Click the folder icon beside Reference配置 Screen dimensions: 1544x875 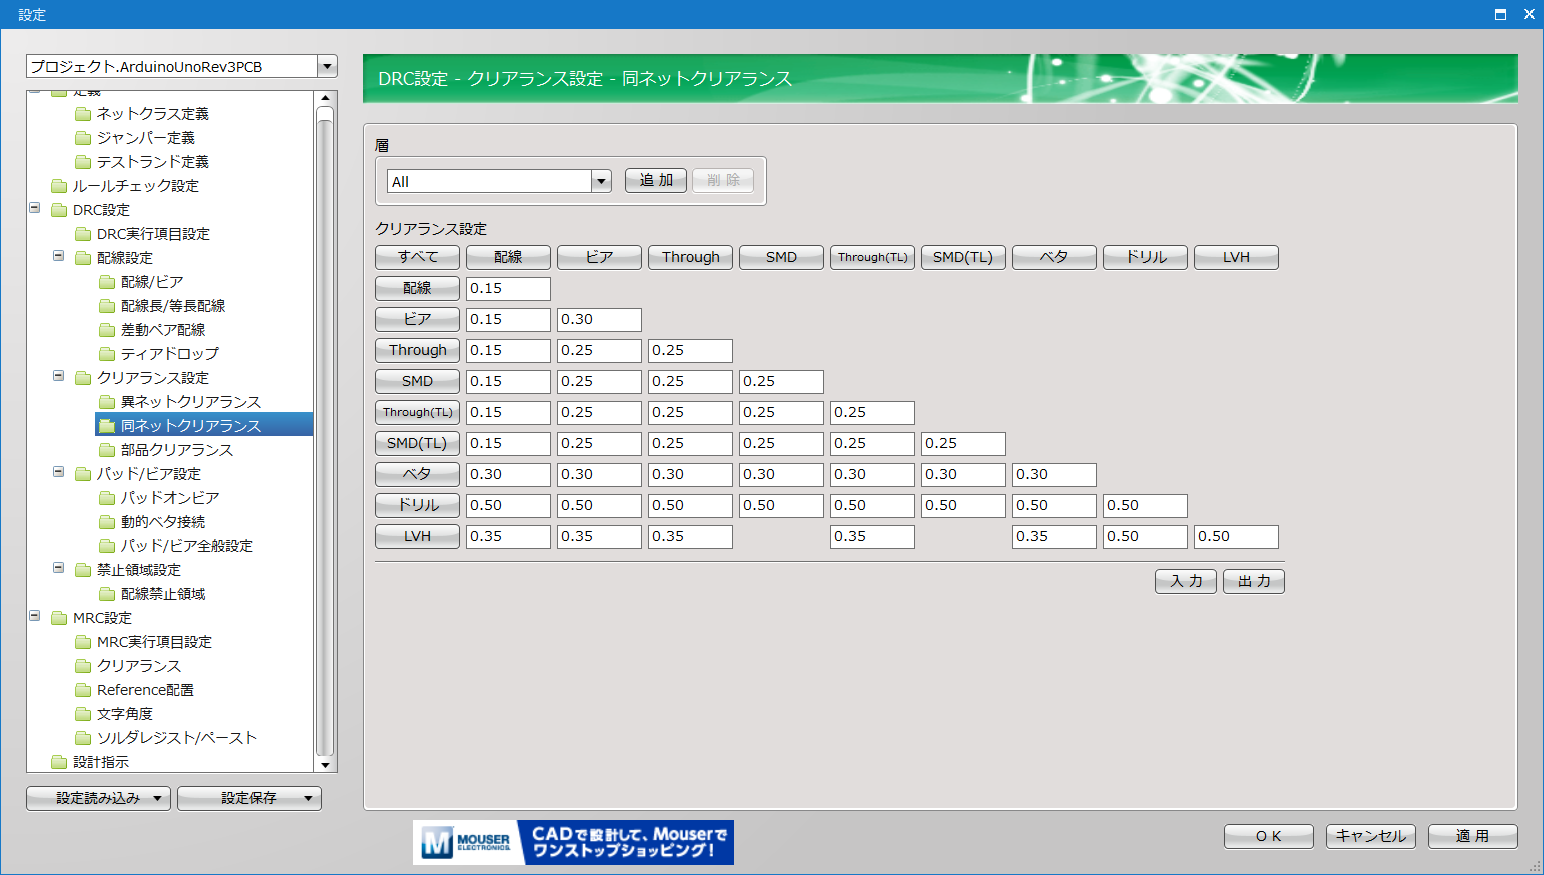coord(83,690)
